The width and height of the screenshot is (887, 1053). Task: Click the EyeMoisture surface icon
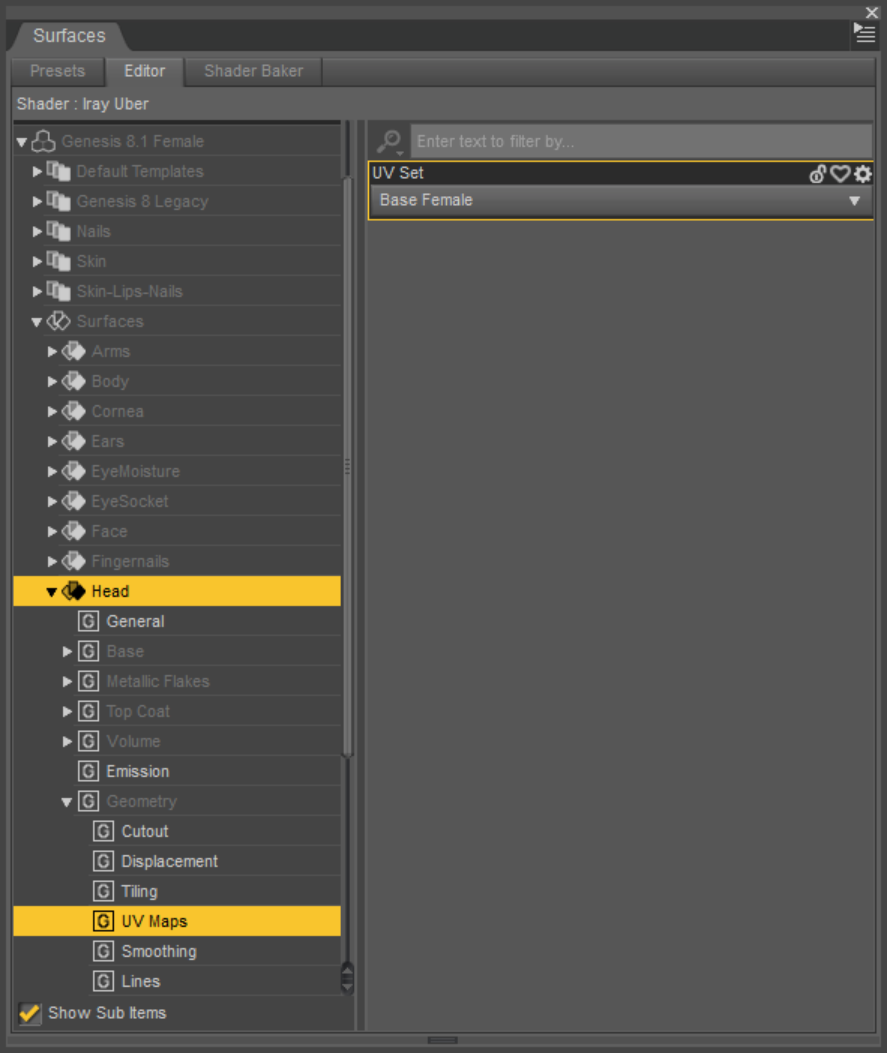(x=74, y=471)
